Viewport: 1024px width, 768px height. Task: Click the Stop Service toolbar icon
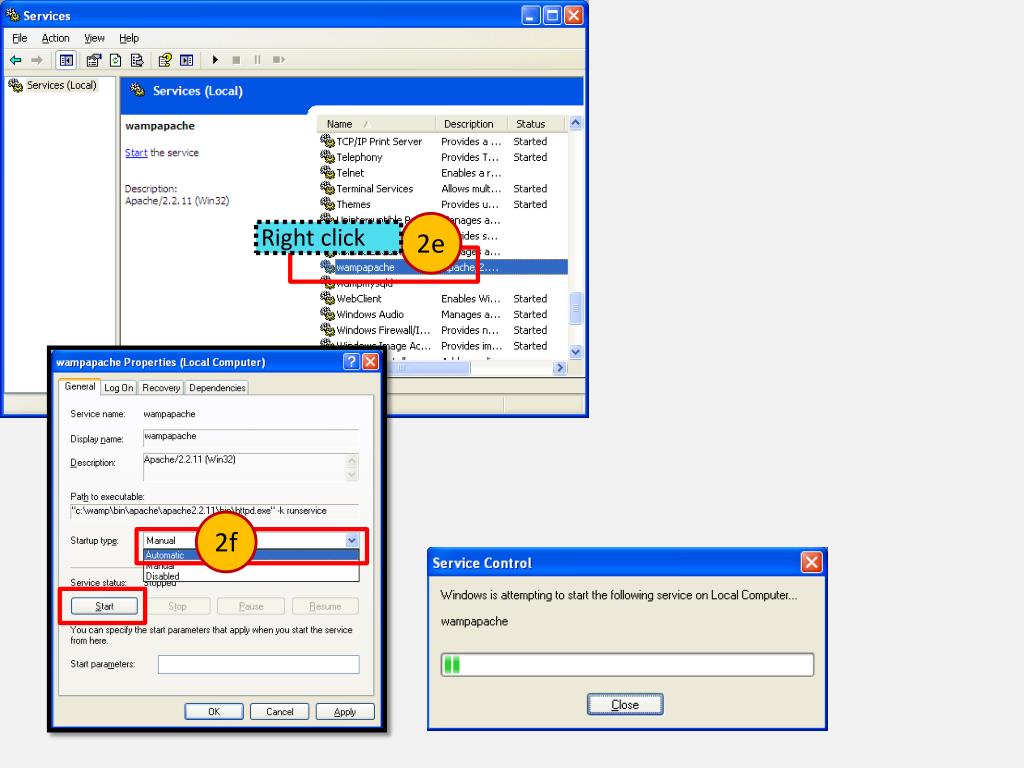pos(236,60)
